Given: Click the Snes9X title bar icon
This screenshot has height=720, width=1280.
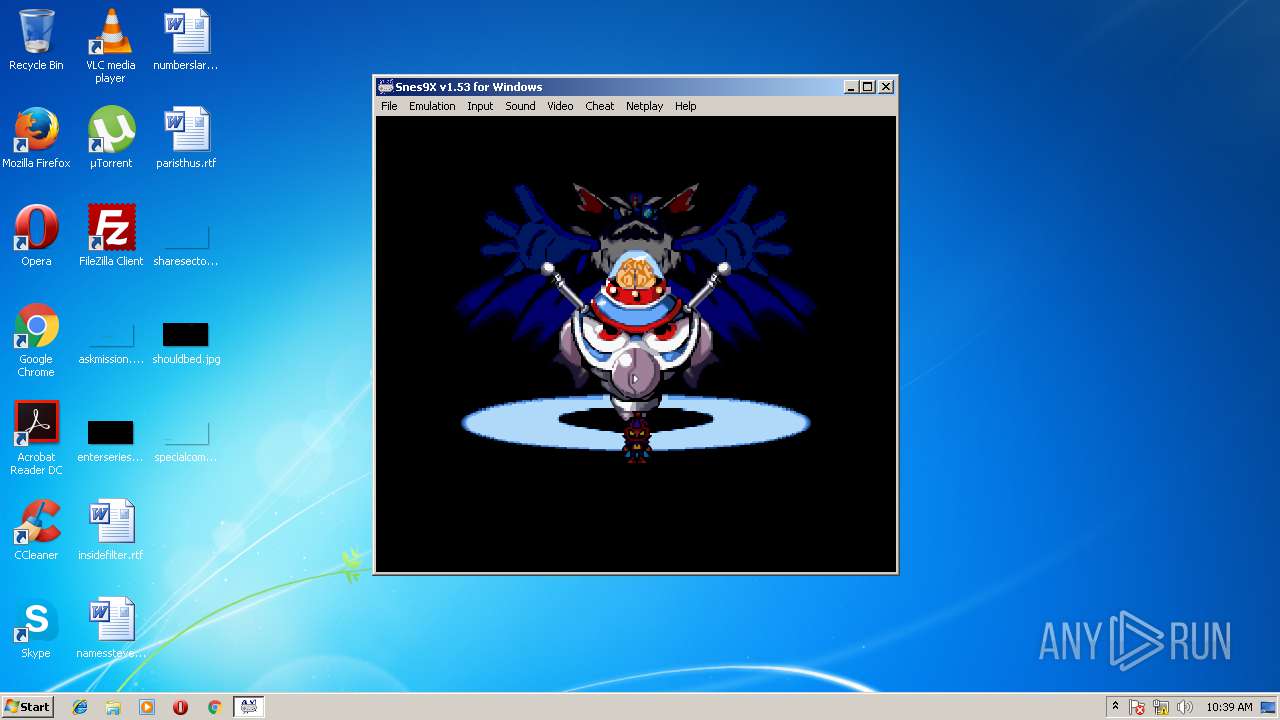Looking at the screenshot, I should click(385, 87).
